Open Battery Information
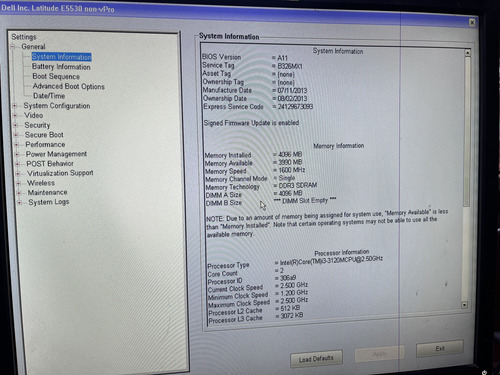Screen dimensions: 500x375 pos(61,67)
